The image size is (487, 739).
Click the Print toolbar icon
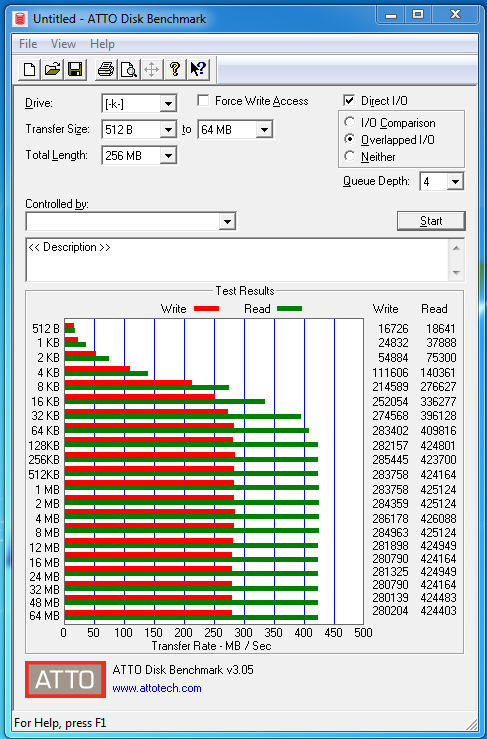coord(106,69)
